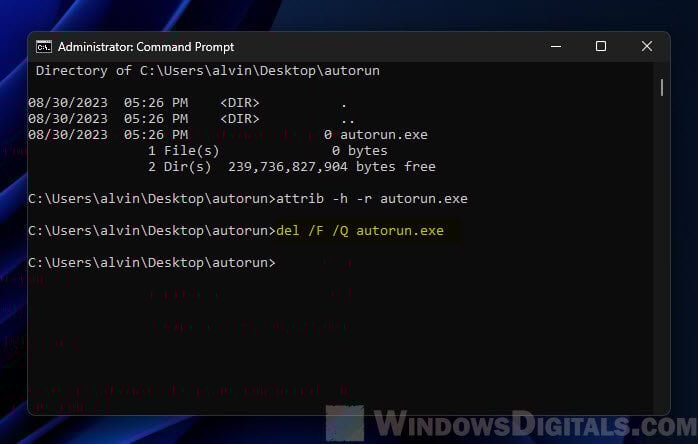Click the vertical scrollbar thumb
The image size is (698, 444).
pos(662,87)
